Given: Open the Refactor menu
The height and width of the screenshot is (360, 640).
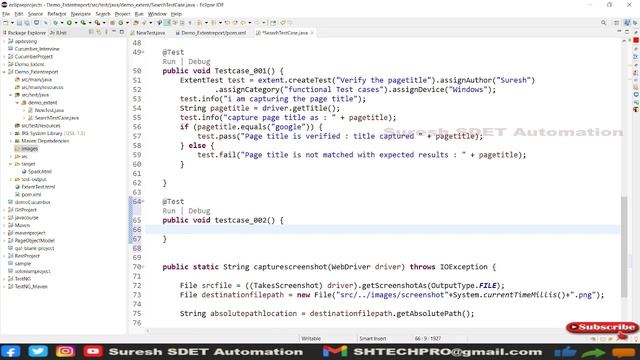Looking at the screenshot, I should coord(57,14).
